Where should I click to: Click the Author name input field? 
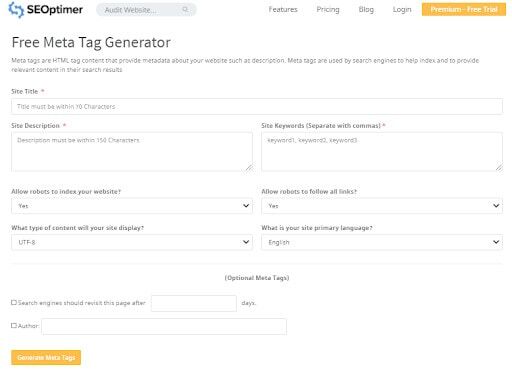(164, 326)
